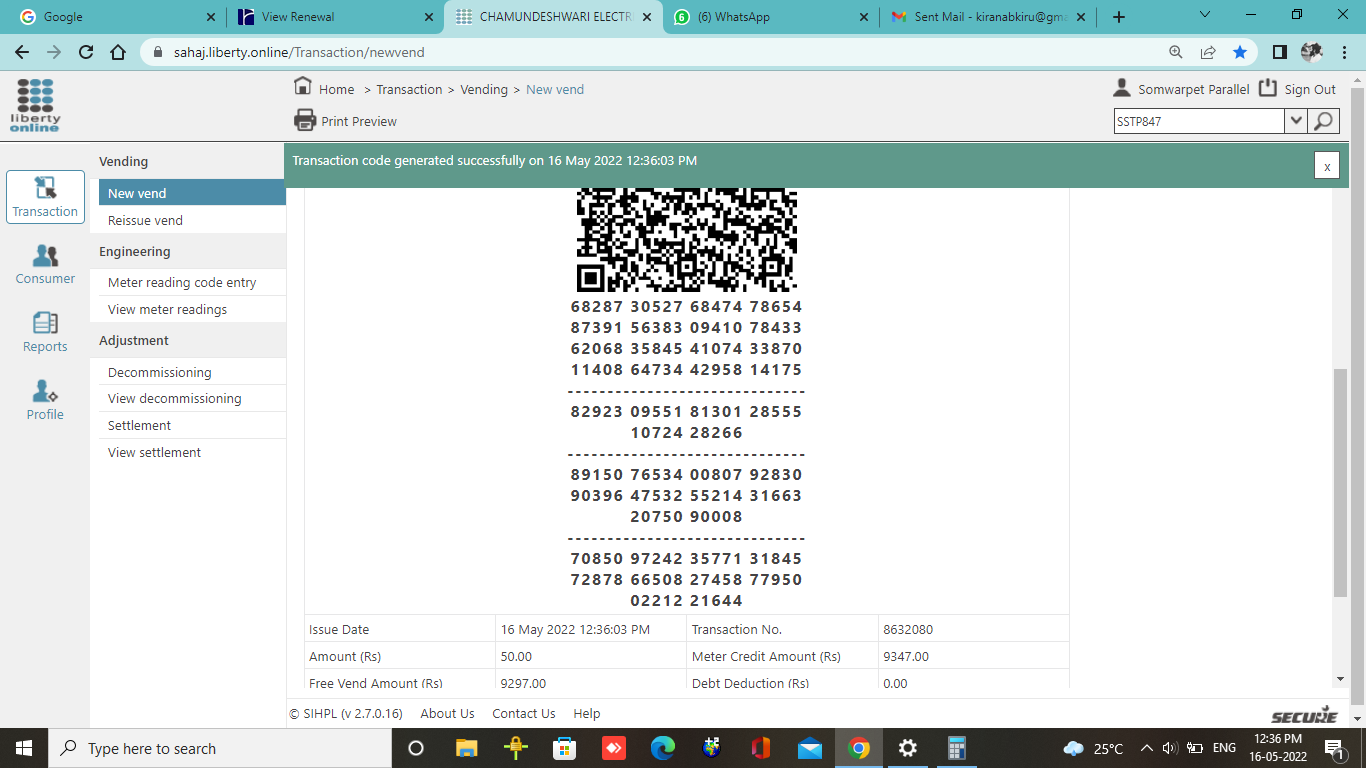This screenshot has height=768, width=1366.
Task: Open the Contact Us footer link
Action: coord(524,713)
